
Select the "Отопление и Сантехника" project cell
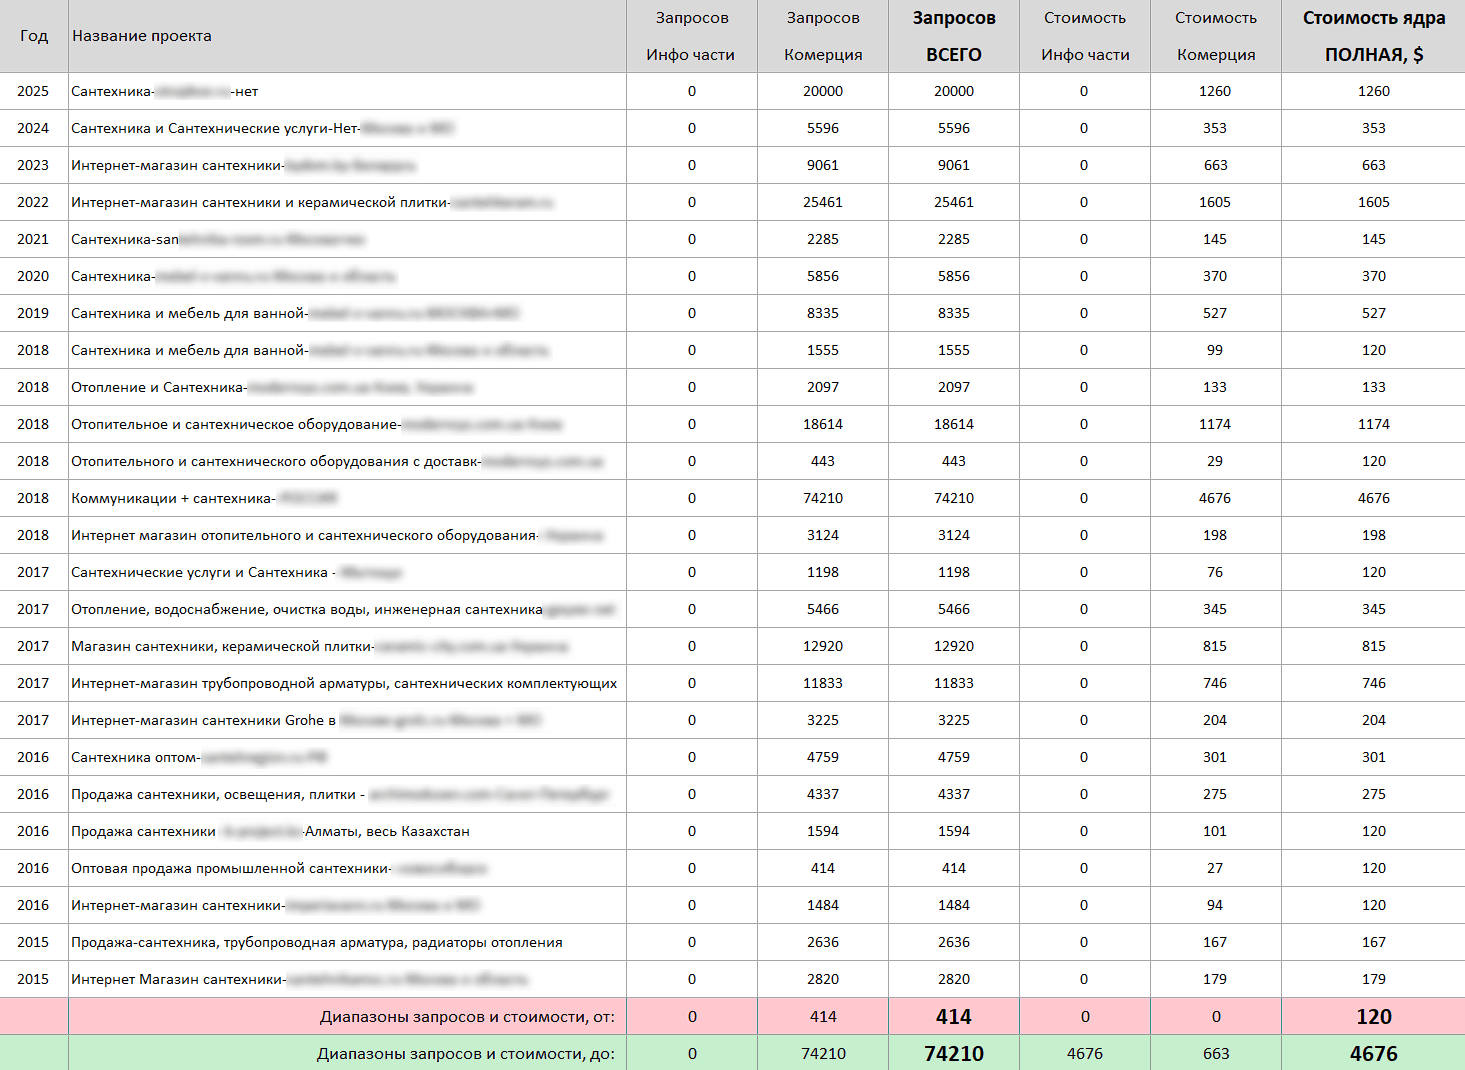pos(158,387)
